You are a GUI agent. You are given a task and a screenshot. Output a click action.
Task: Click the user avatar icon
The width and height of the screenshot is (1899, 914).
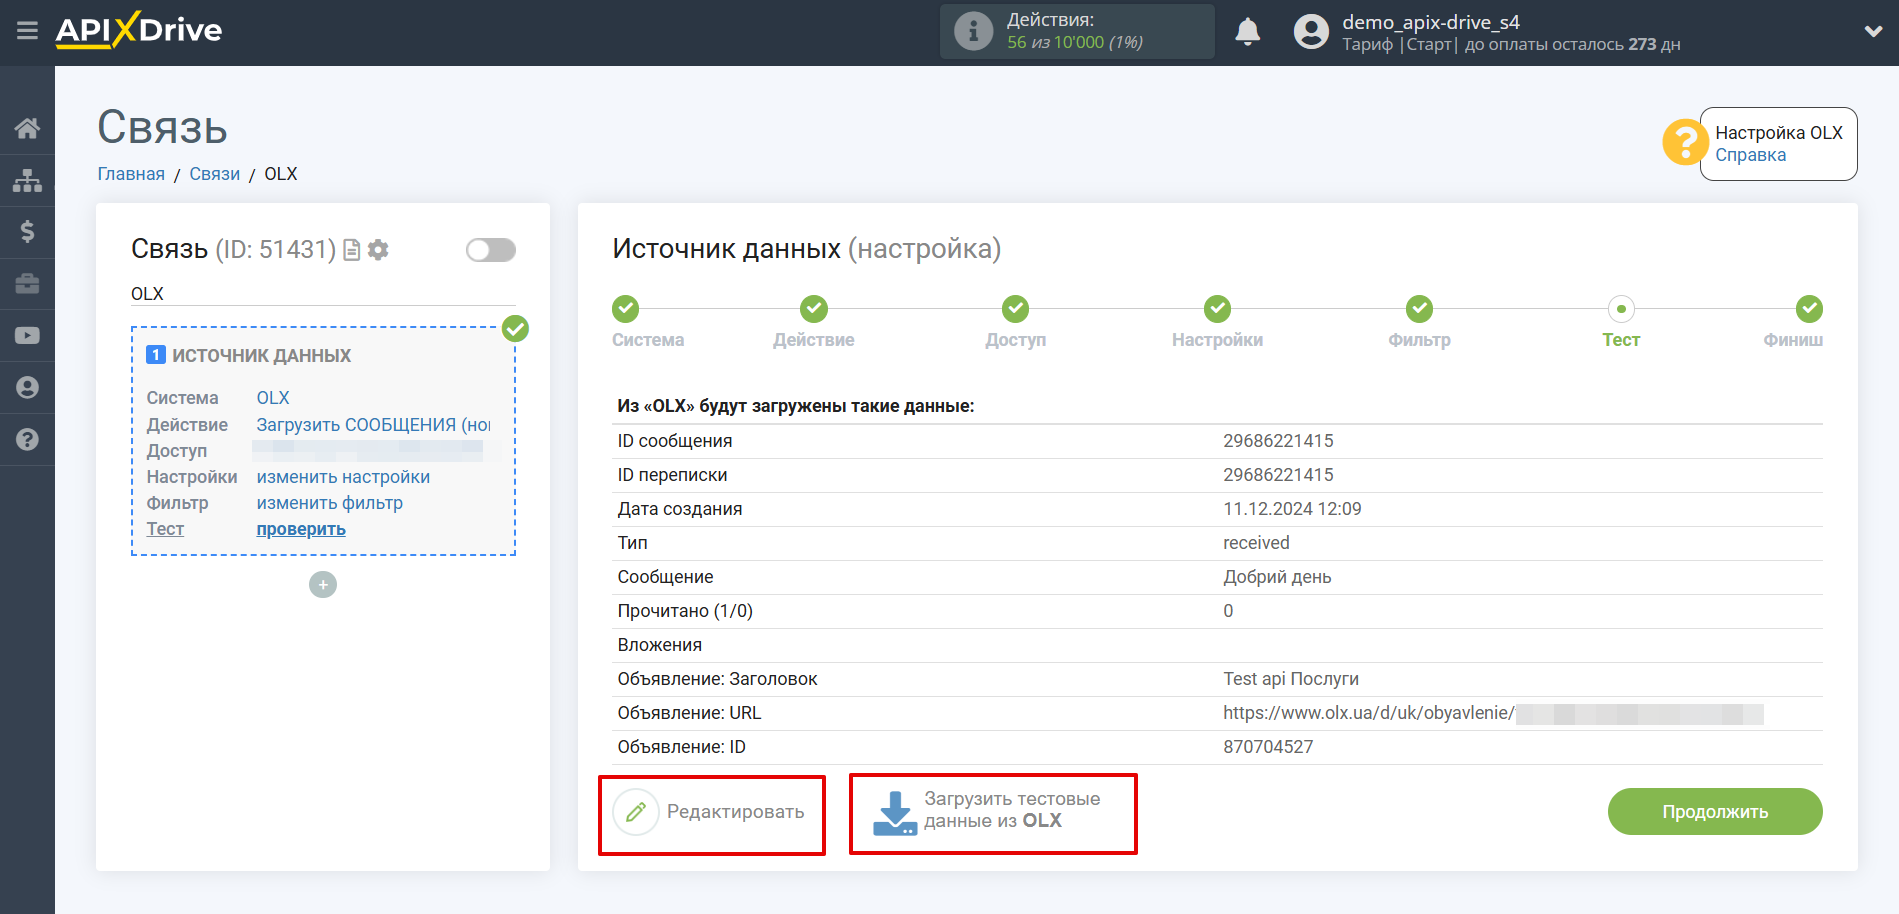[1311, 32]
